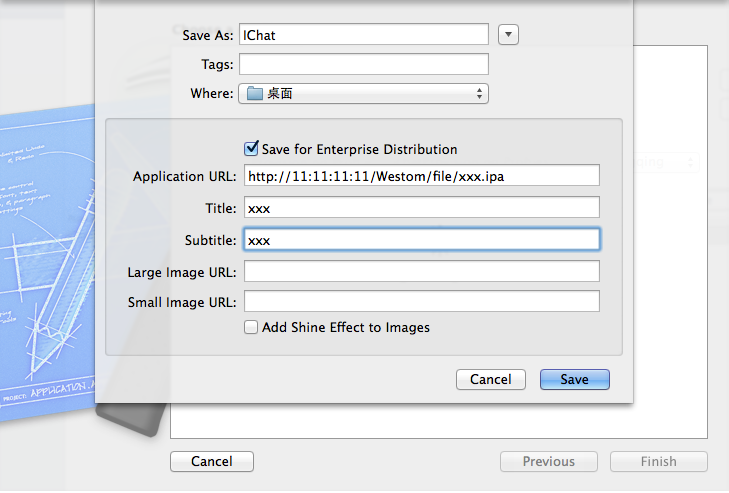Viewport: 729px width, 493px height.
Task: Select the Title text field
Action: pyautogui.click(x=421, y=208)
